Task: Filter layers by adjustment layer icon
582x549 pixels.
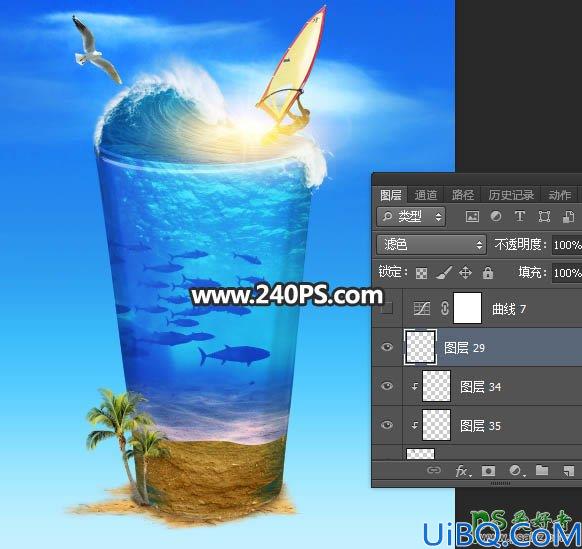Action: tap(496, 216)
